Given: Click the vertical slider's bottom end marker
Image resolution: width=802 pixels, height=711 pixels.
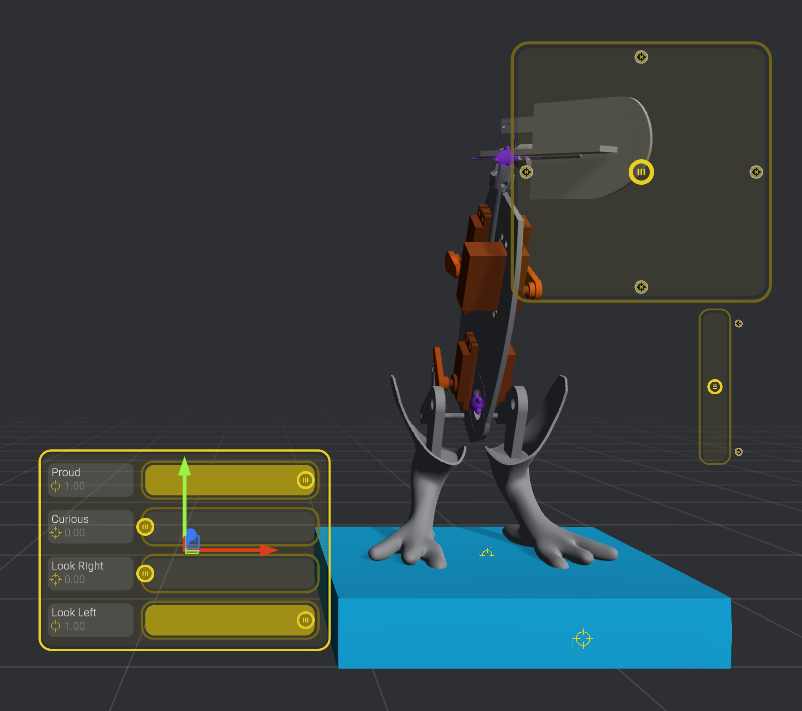Looking at the screenshot, I should (x=739, y=452).
